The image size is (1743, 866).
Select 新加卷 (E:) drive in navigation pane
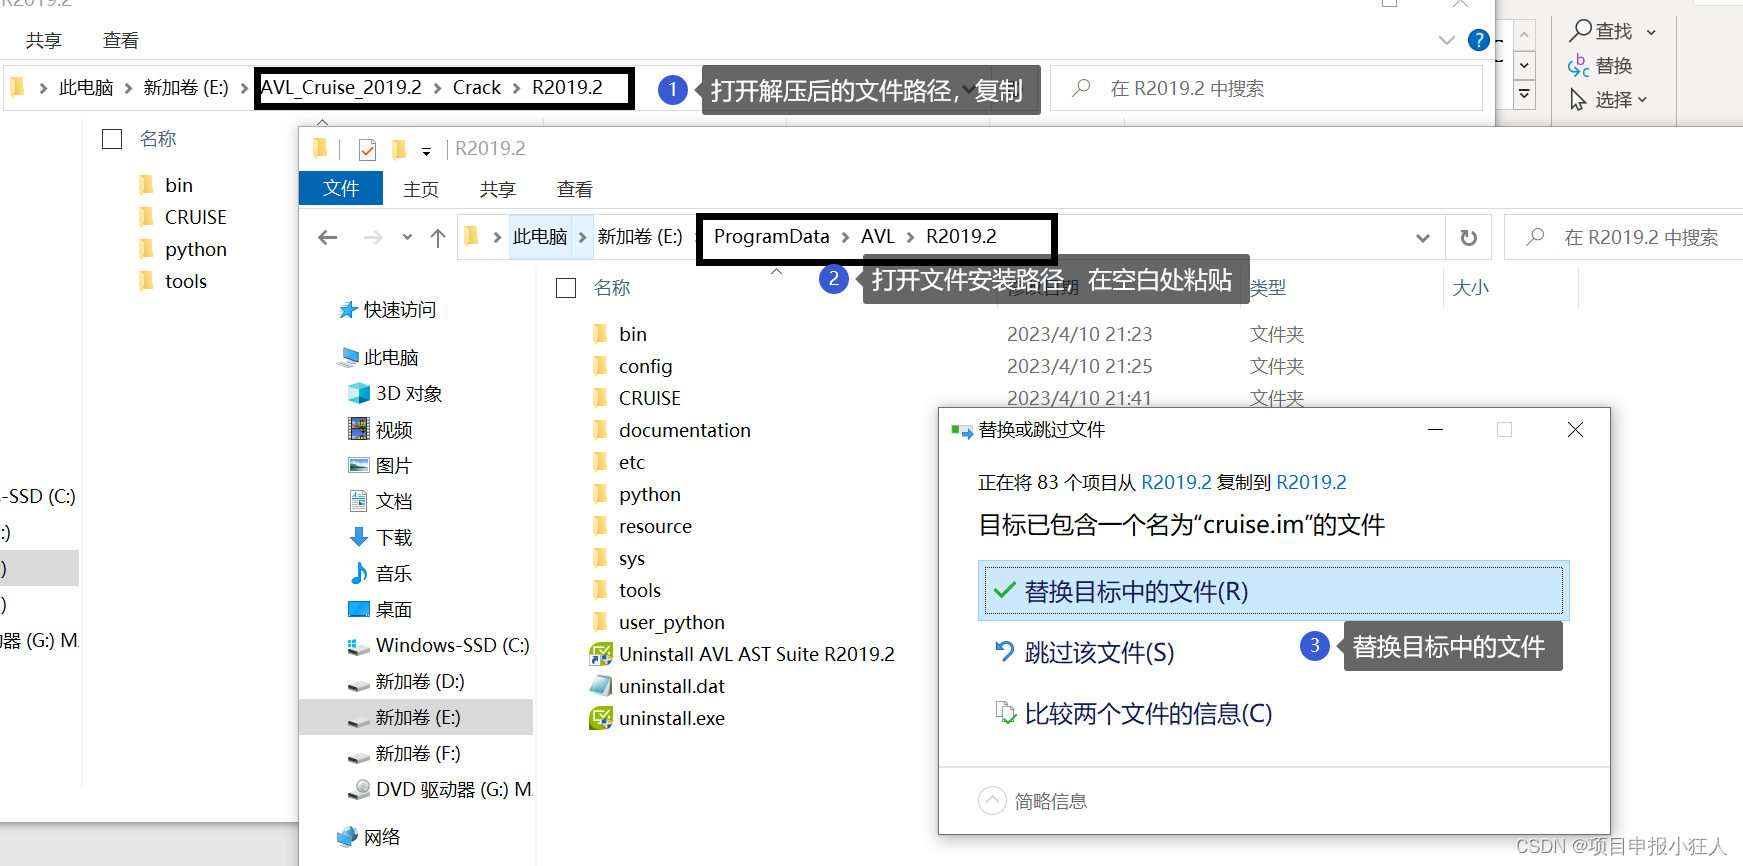(x=404, y=717)
